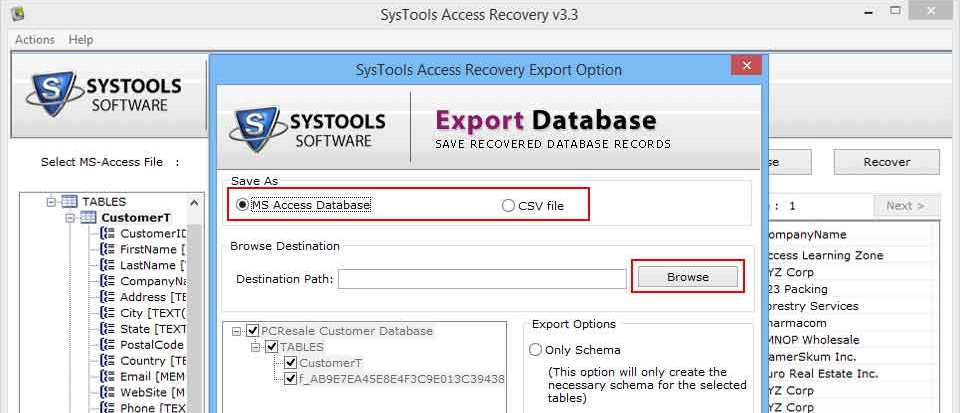Click the PostalCode field icon
Screen dimensions: 960x413
pyautogui.click(x=107, y=344)
